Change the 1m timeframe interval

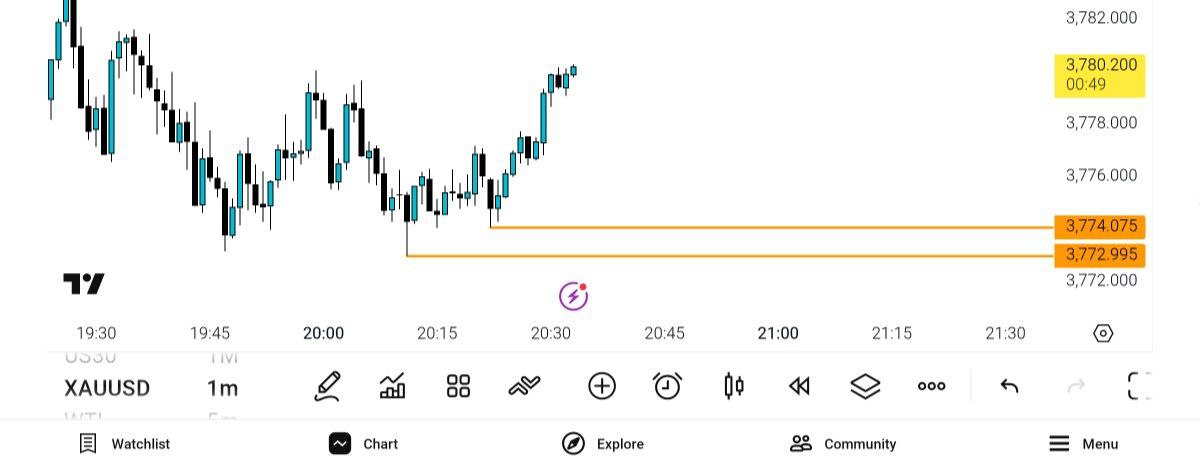pyautogui.click(x=222, y=388)
